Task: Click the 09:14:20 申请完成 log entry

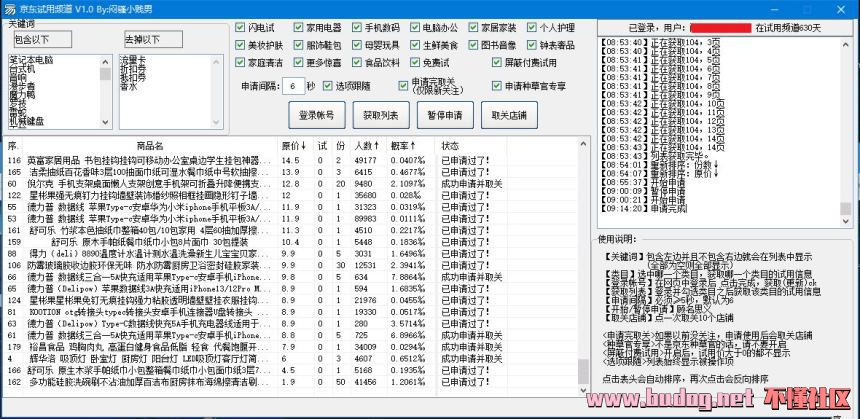Action: pos(643,208)
